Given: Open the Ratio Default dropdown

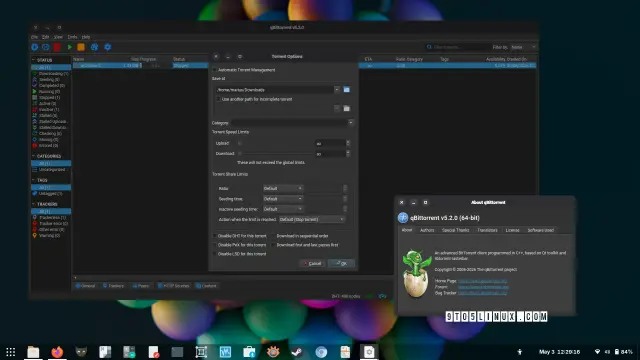Looking at the screenshot, I should (x=282, y=189).
